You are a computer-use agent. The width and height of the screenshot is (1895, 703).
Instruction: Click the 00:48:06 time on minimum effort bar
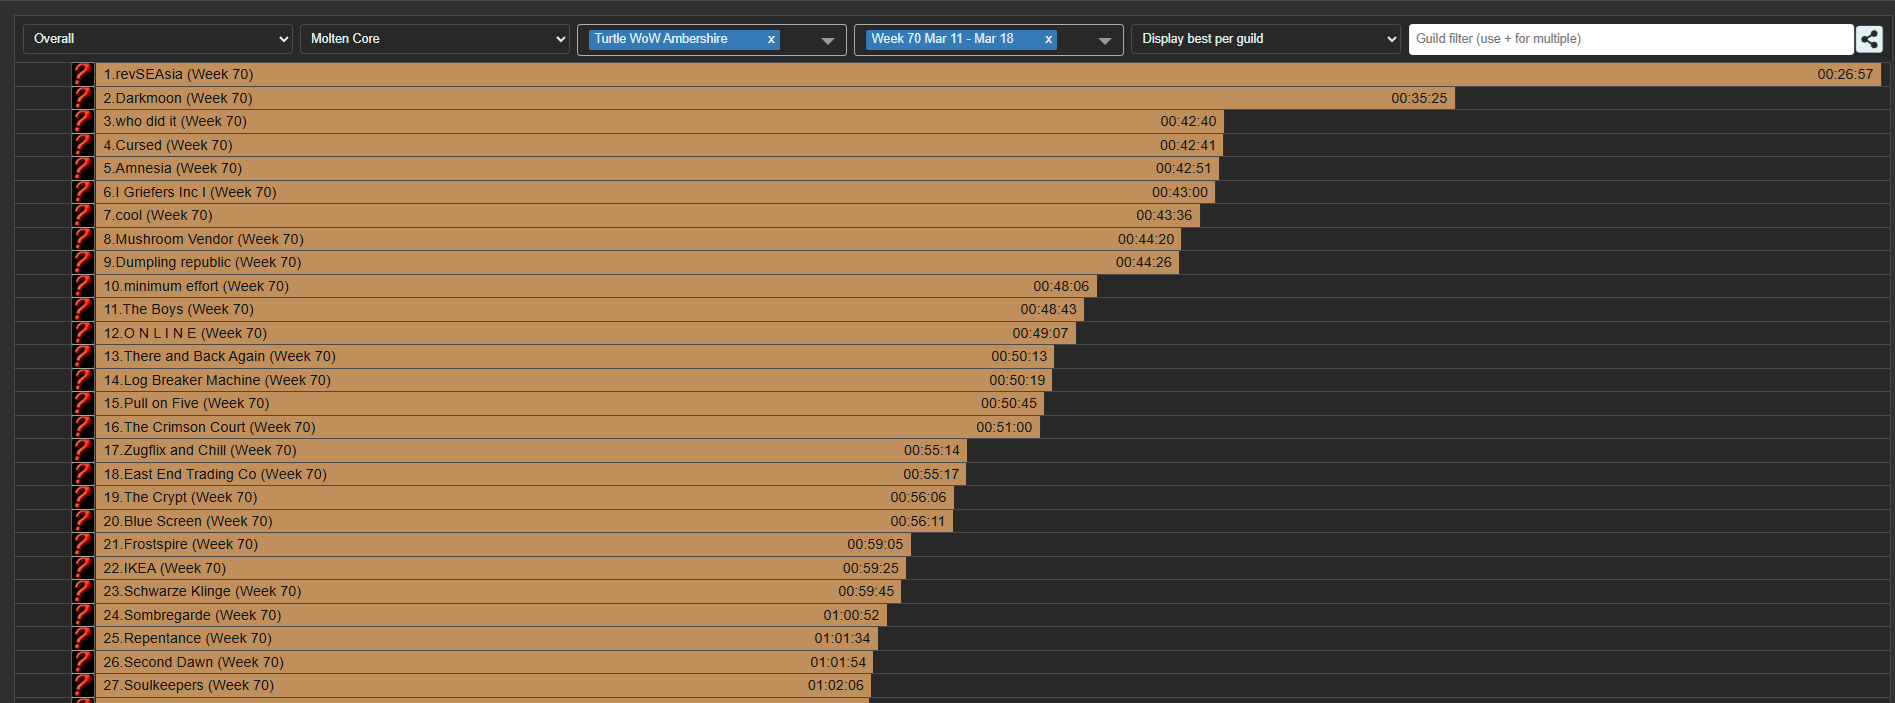[x=1061, y=286]
